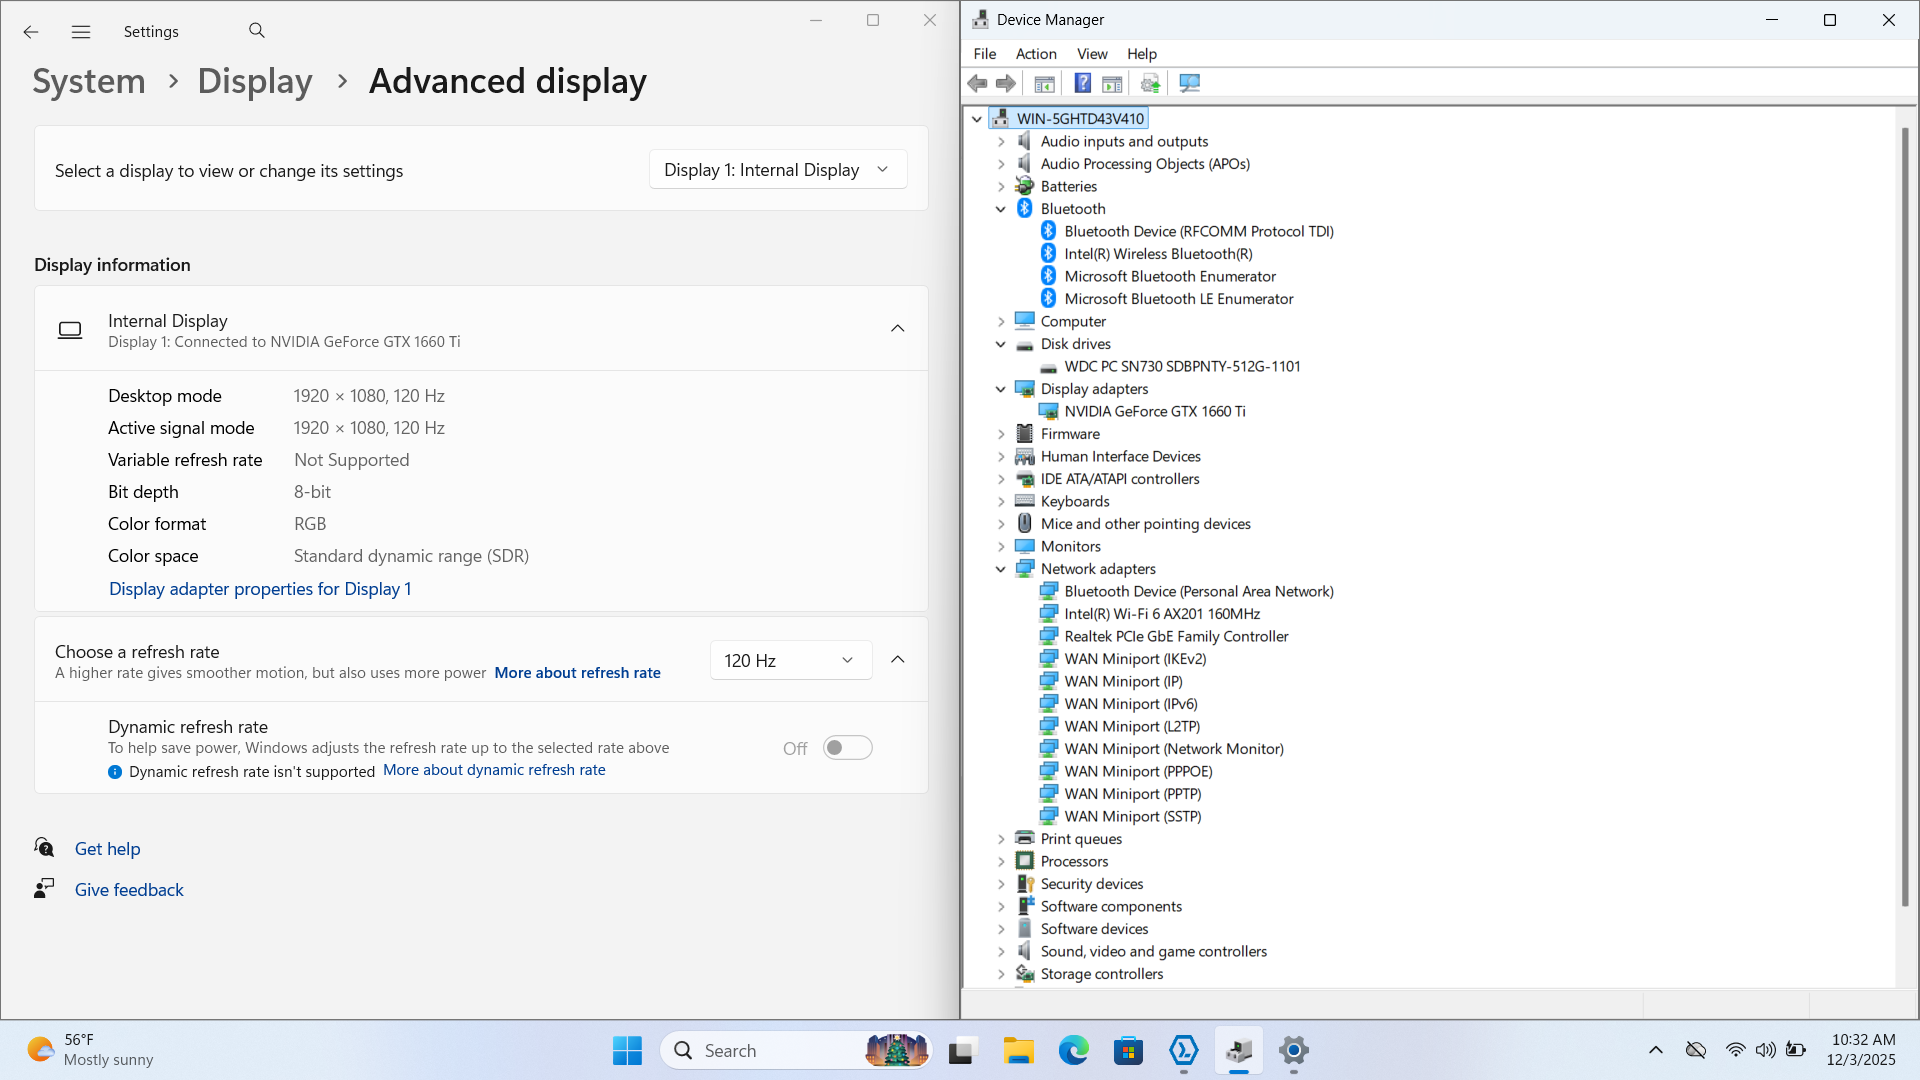Toggle the Dynamic refresh rate switch
Image resolution: width=1920 pixels, height=1080 pixels.
pyautogui.click(x=847, y=748)
